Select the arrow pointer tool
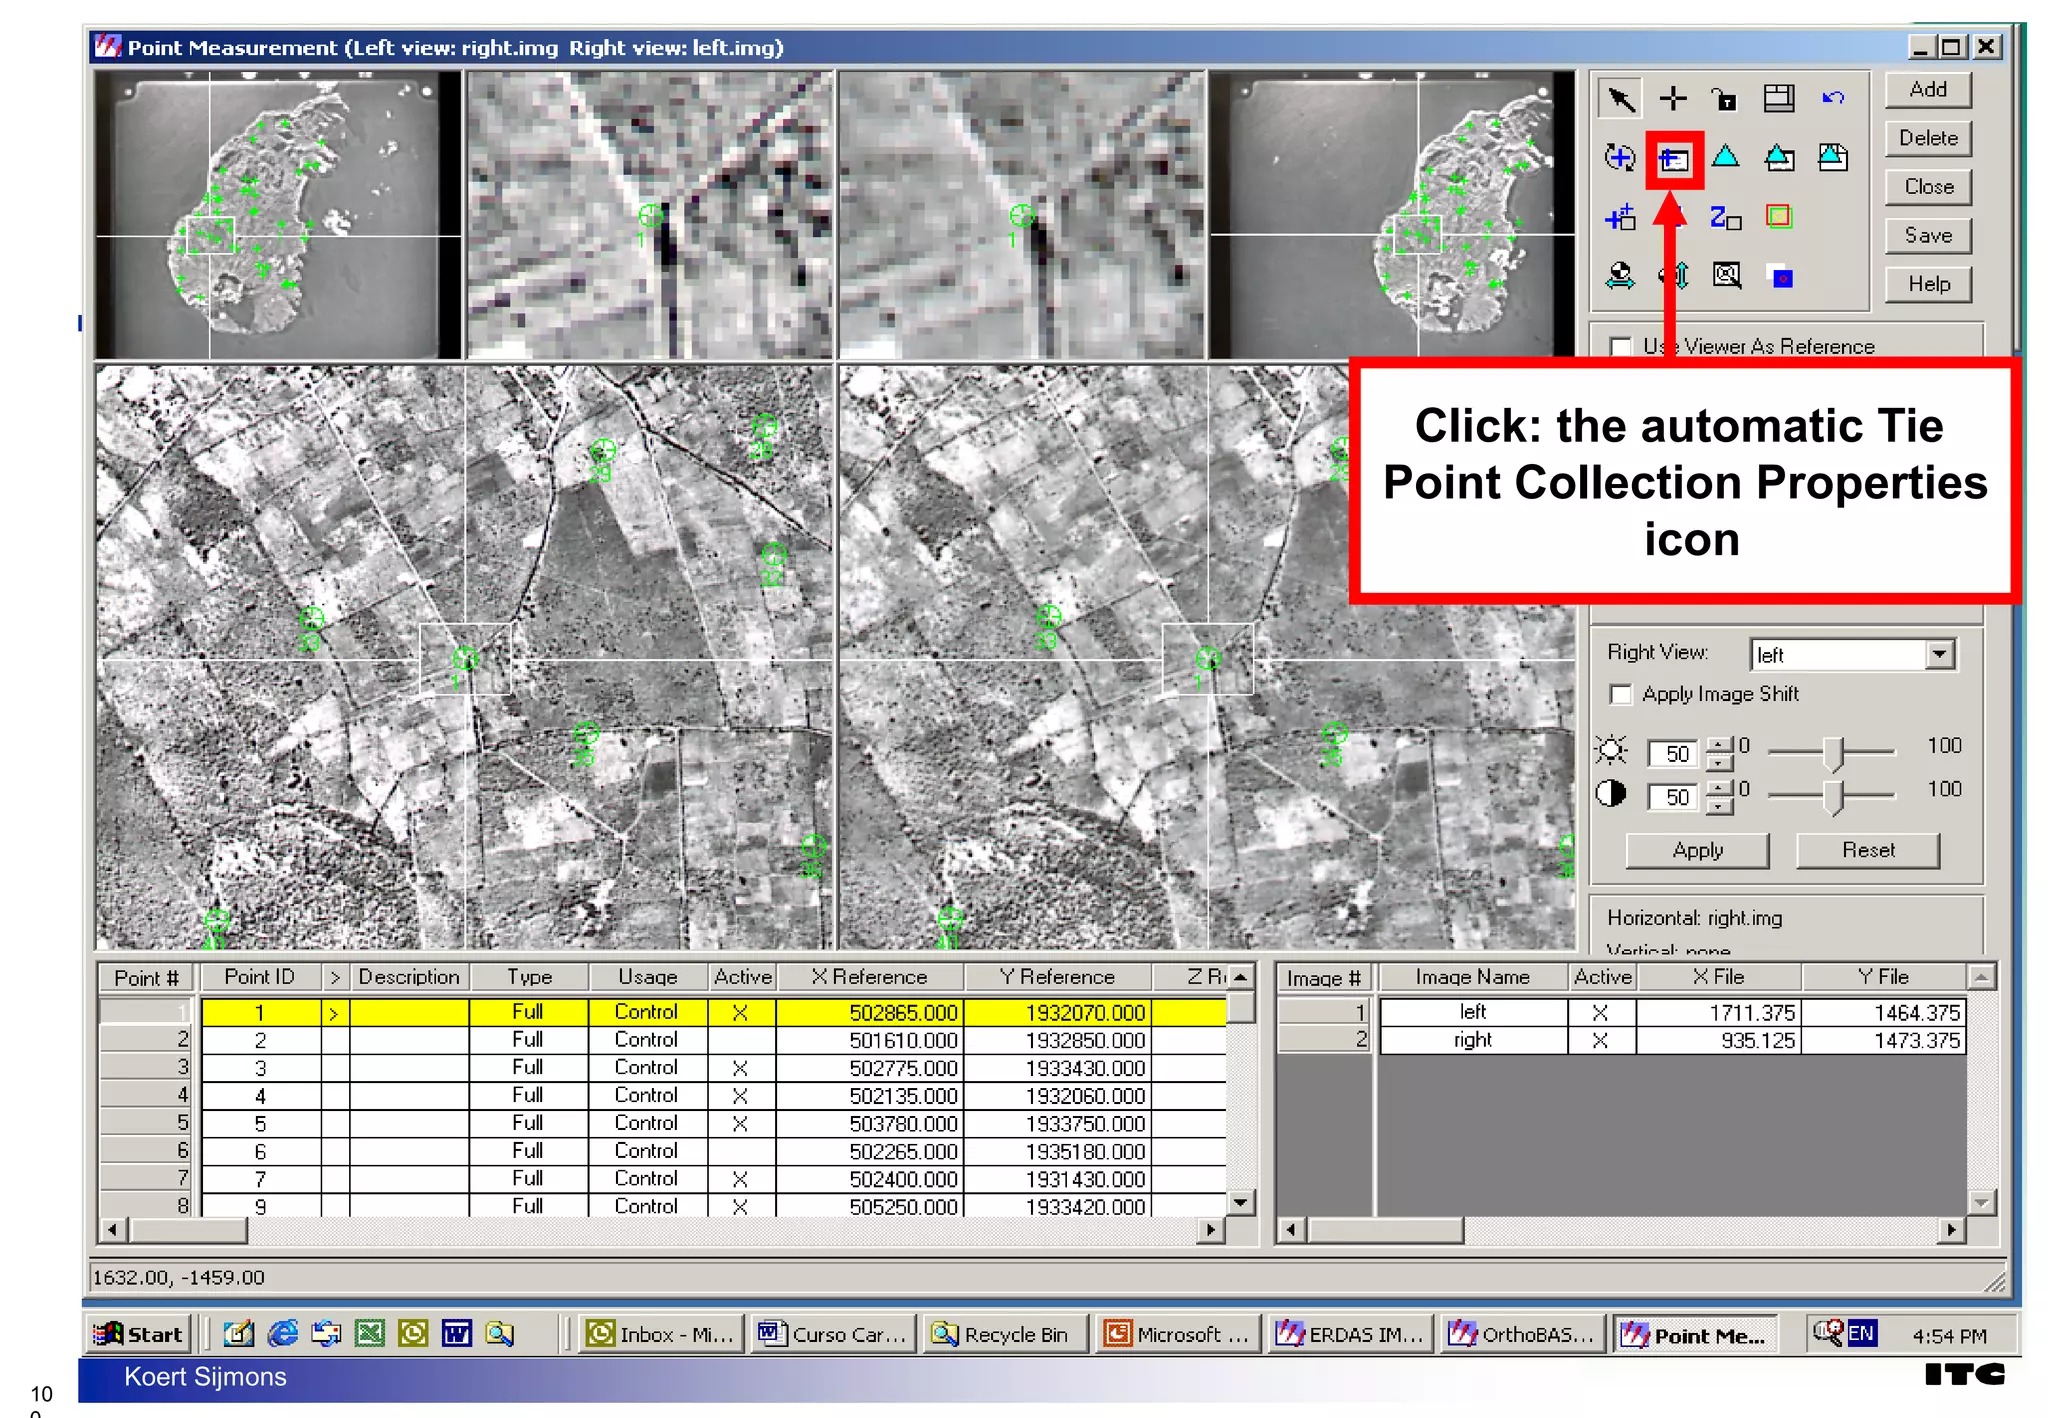Screen dimensions: 2048x1418 (x=1620, y=98)
